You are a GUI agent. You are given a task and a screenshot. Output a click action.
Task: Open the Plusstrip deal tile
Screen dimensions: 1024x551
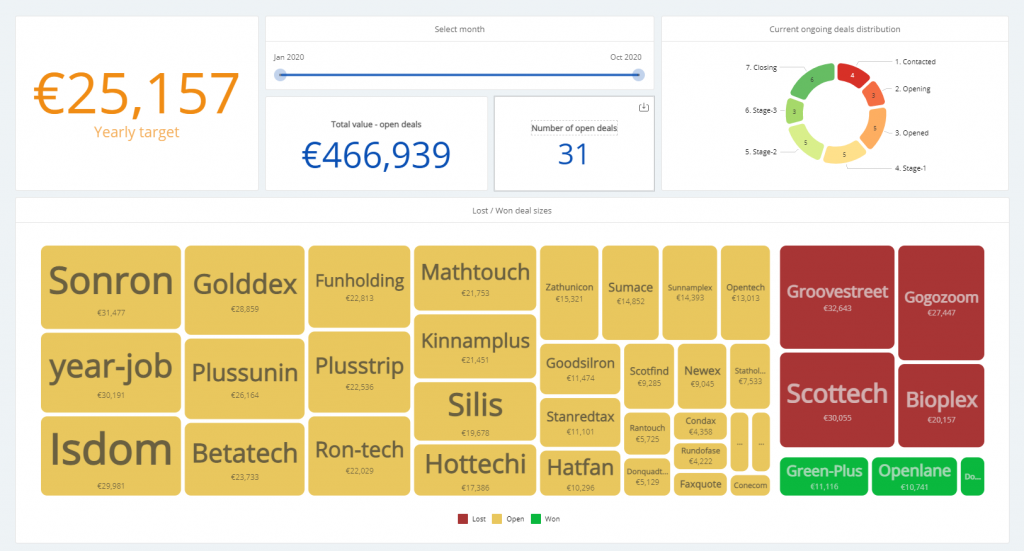(359, 372)
